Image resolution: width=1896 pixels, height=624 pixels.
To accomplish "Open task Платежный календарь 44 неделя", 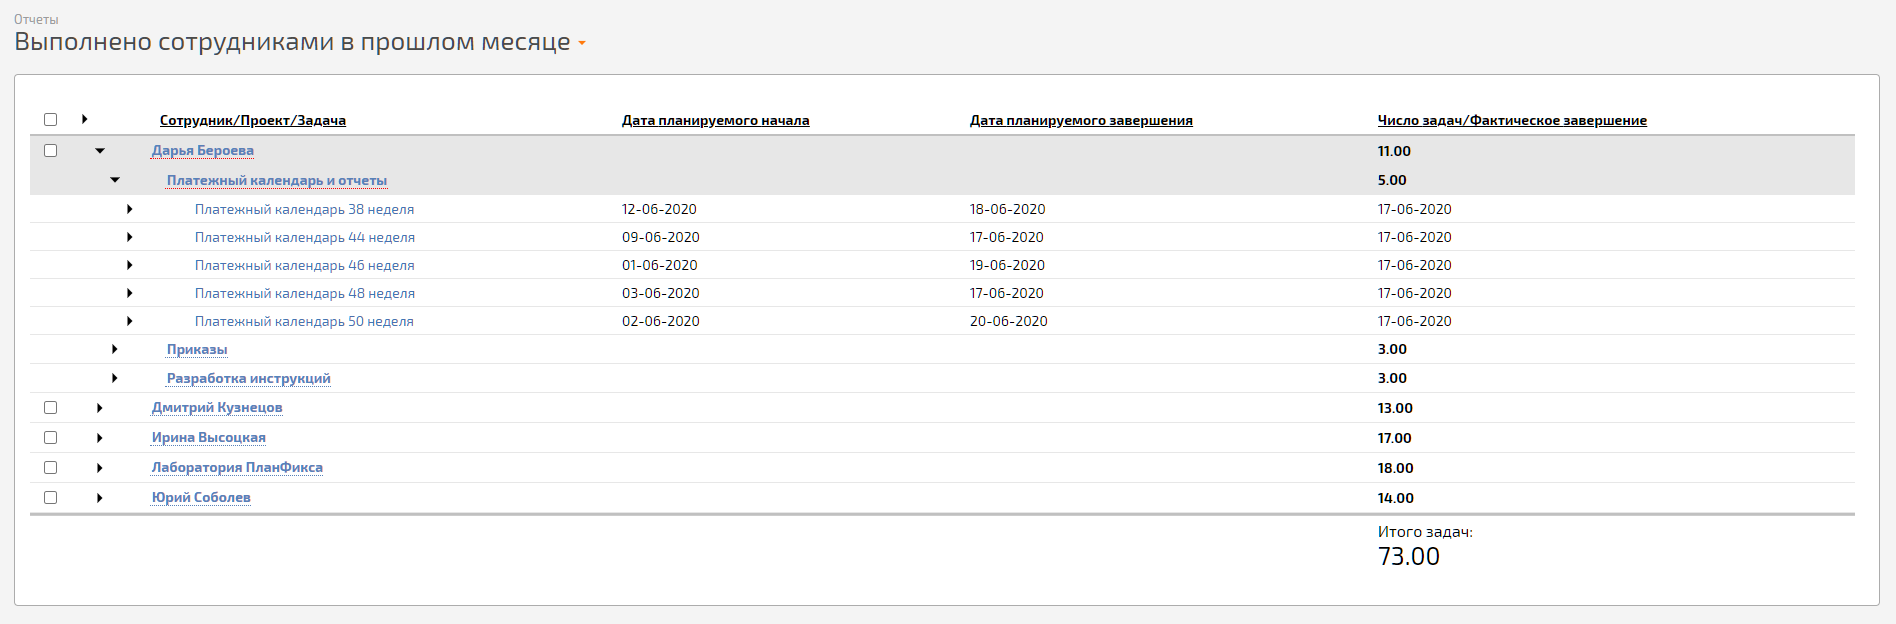I will pyautogui.click(x=305, y=238).
